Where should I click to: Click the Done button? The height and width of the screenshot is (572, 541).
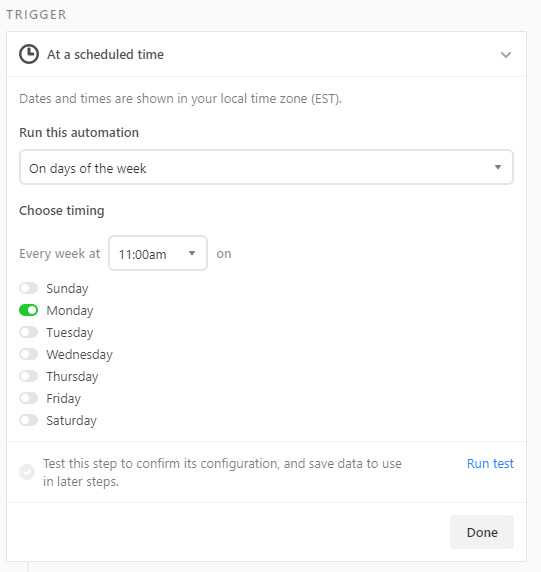[x=482, y=532]
